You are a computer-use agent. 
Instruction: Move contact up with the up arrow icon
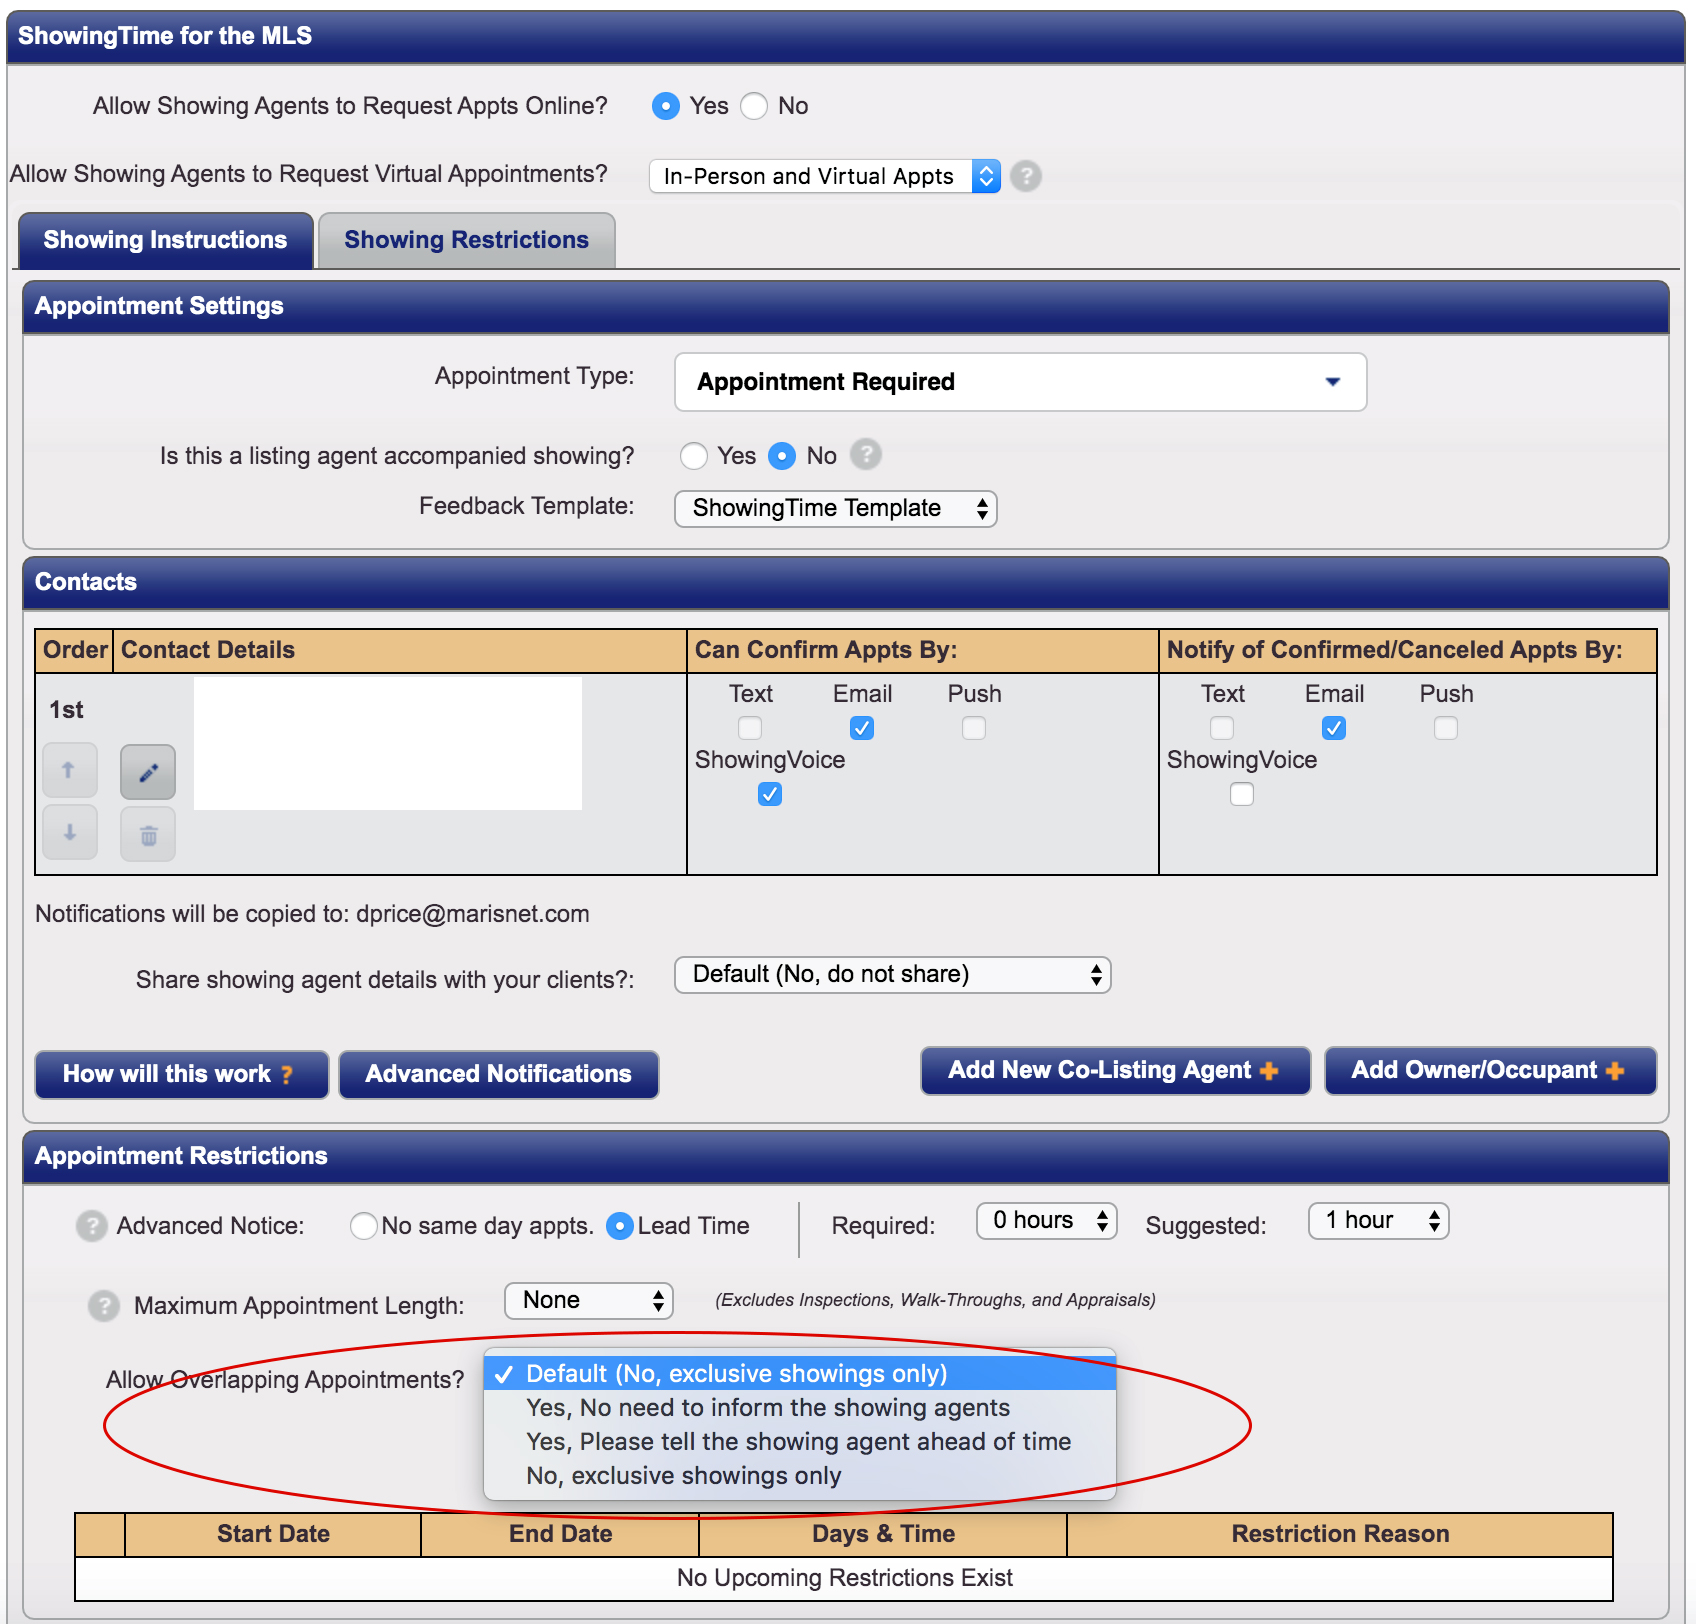pyautogui.click(x=69, y=770)
